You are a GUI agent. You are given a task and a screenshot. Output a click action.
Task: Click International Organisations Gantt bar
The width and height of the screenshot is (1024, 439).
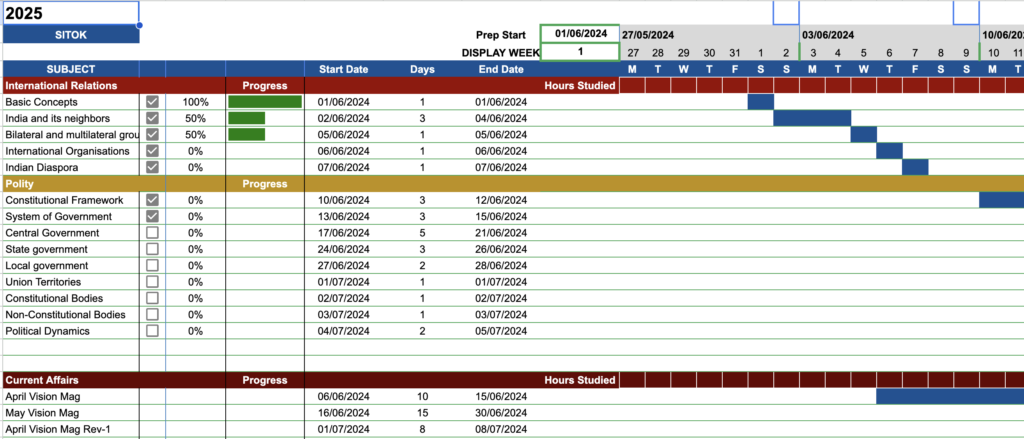tap(889, 151)
